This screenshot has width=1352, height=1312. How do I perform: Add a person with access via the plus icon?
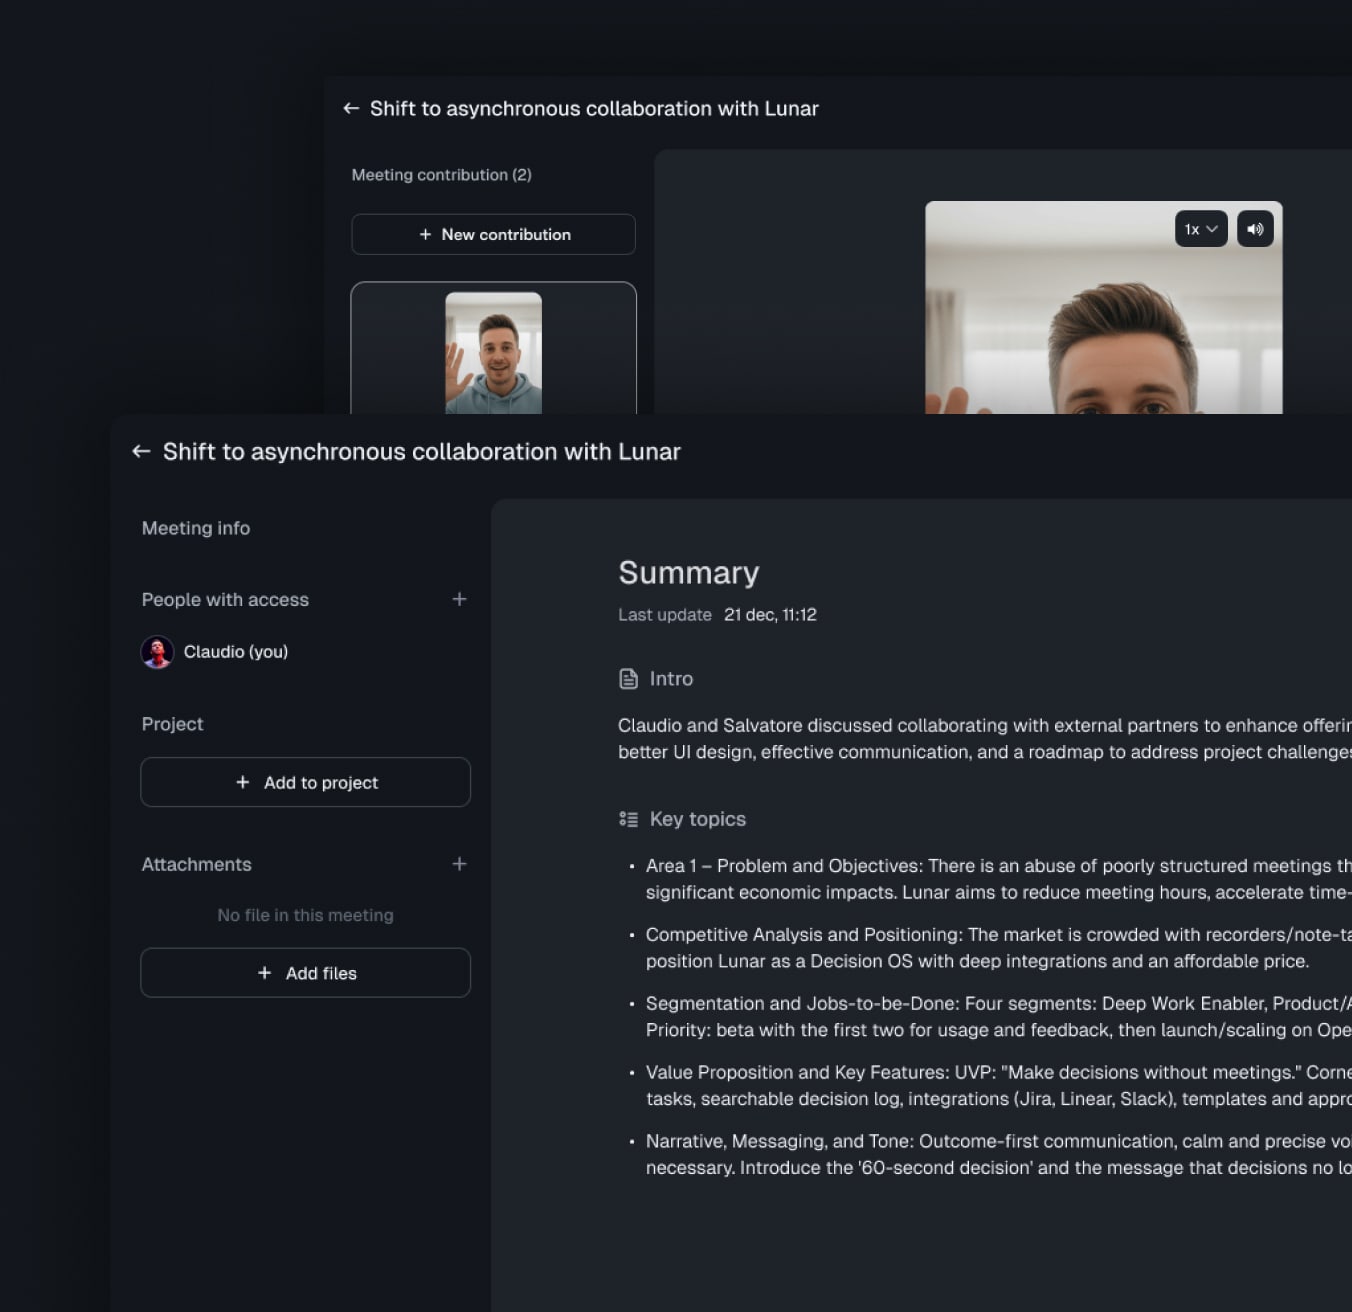pyautogui.click(x=459, y=599)
